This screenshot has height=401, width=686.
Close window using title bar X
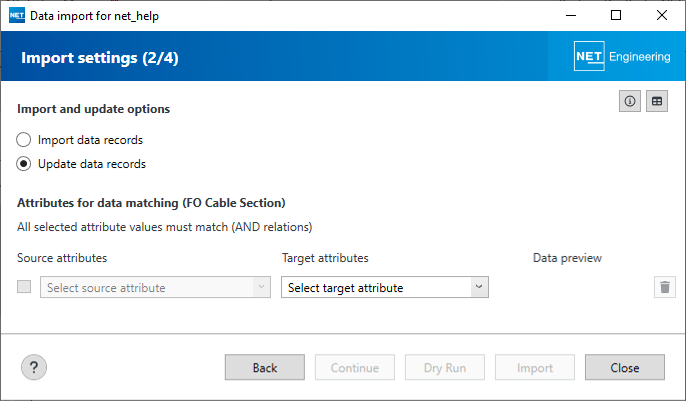(x=662, y=15)
